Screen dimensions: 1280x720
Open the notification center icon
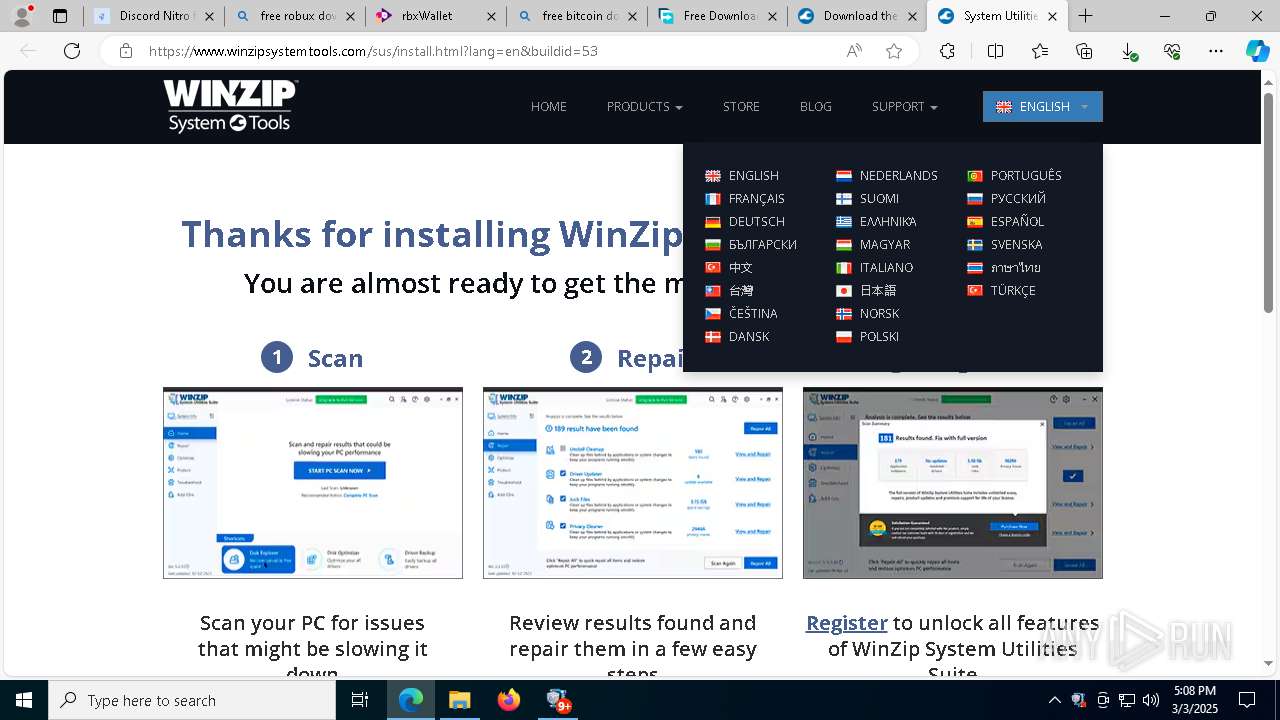click(x=1247, y=700)
